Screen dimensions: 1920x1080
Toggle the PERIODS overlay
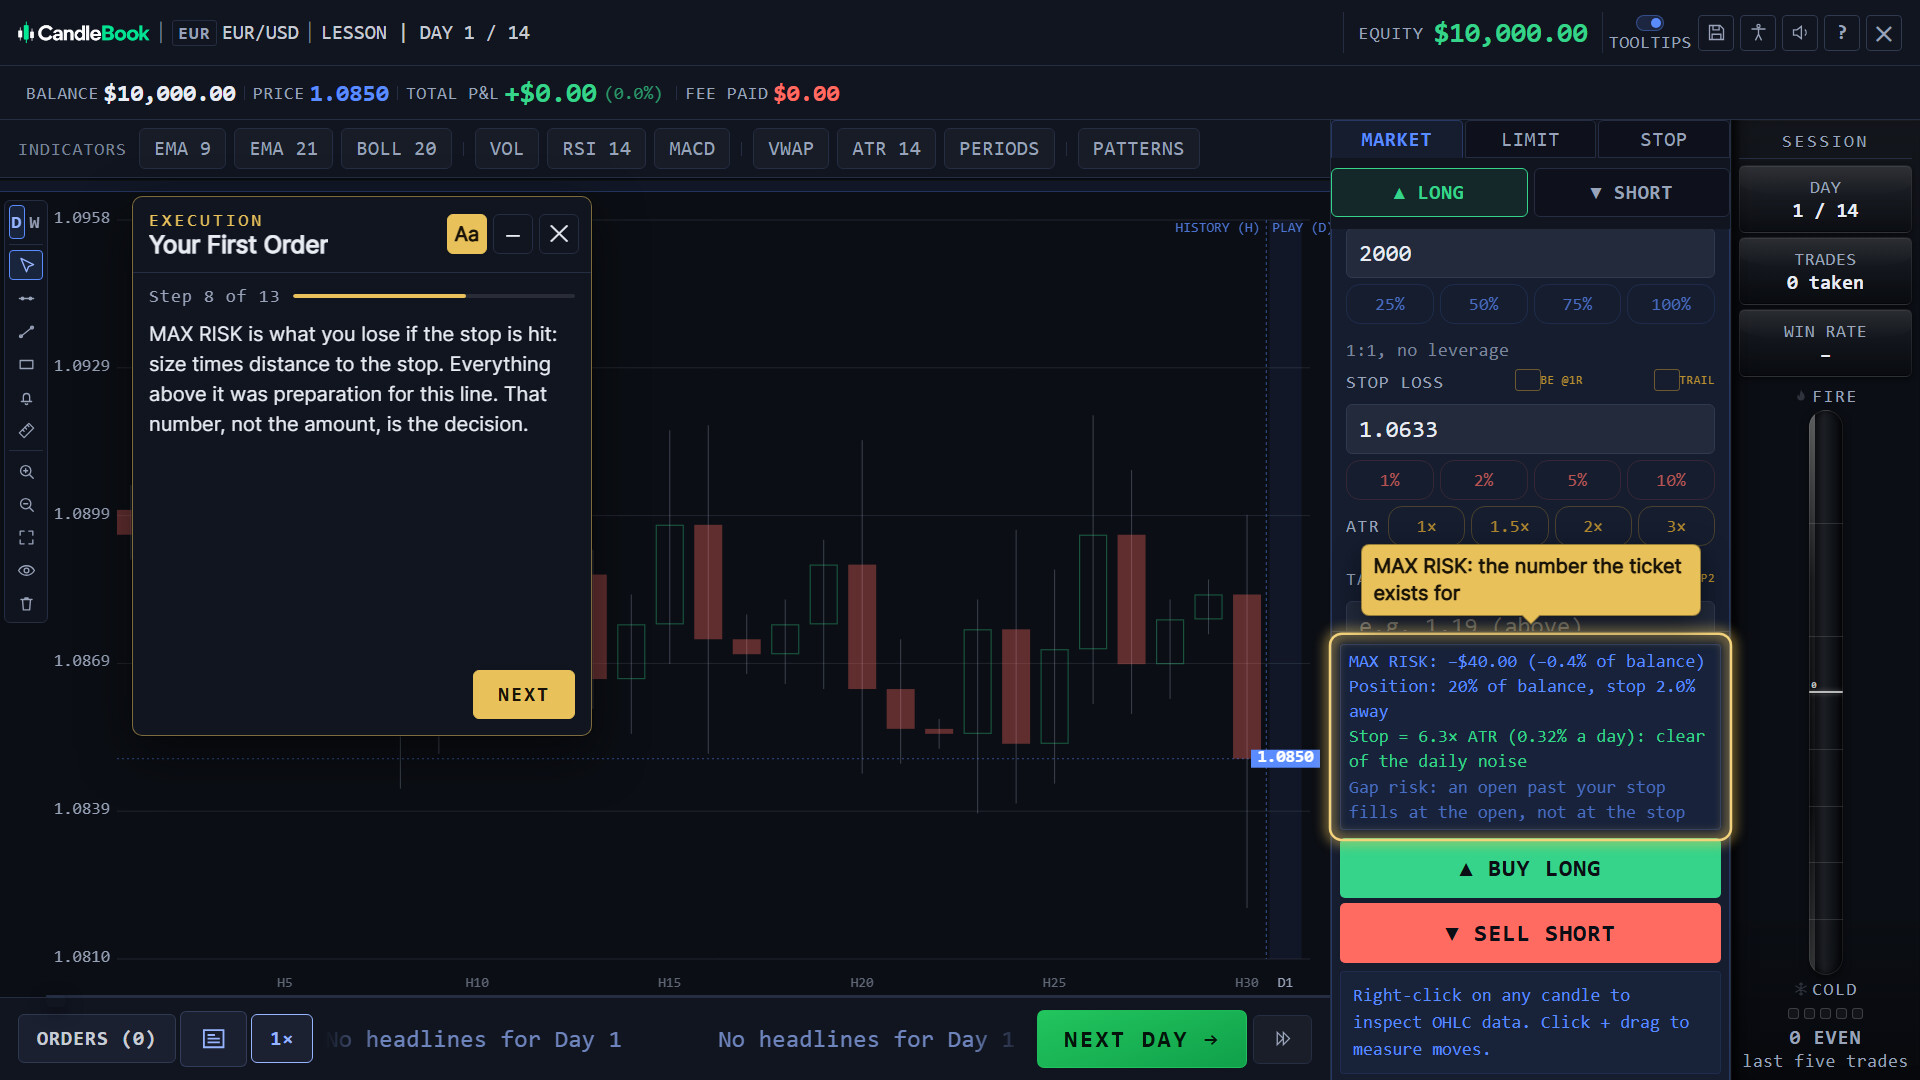[1000, 149]
